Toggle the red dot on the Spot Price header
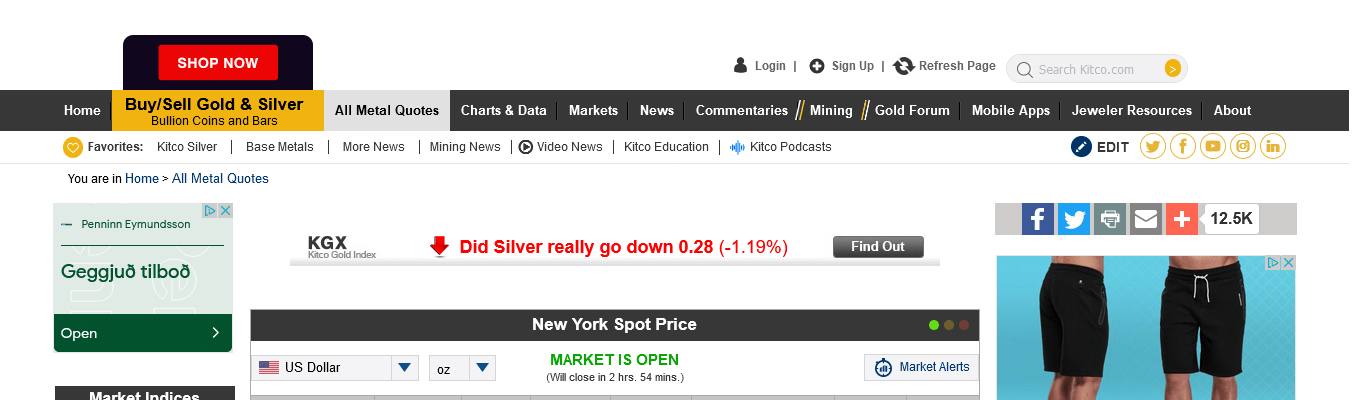 [x=964, y=325]
